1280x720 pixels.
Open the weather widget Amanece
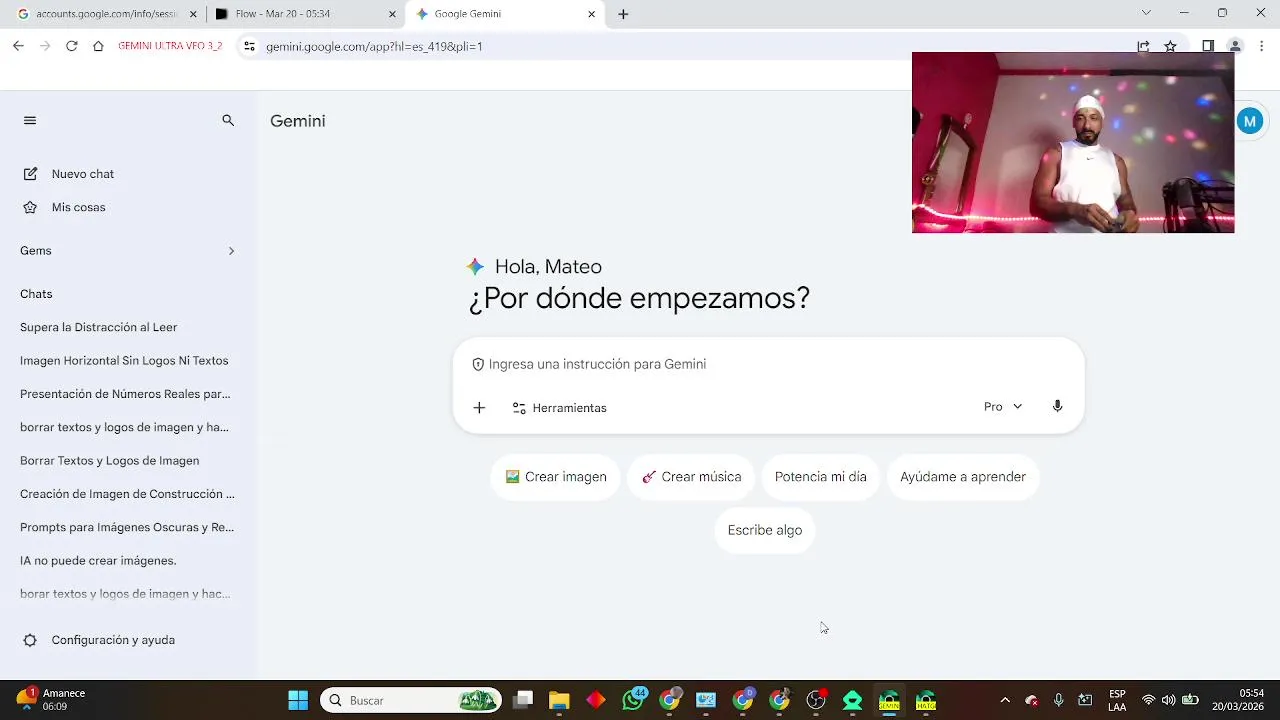(x=52, y=699)
